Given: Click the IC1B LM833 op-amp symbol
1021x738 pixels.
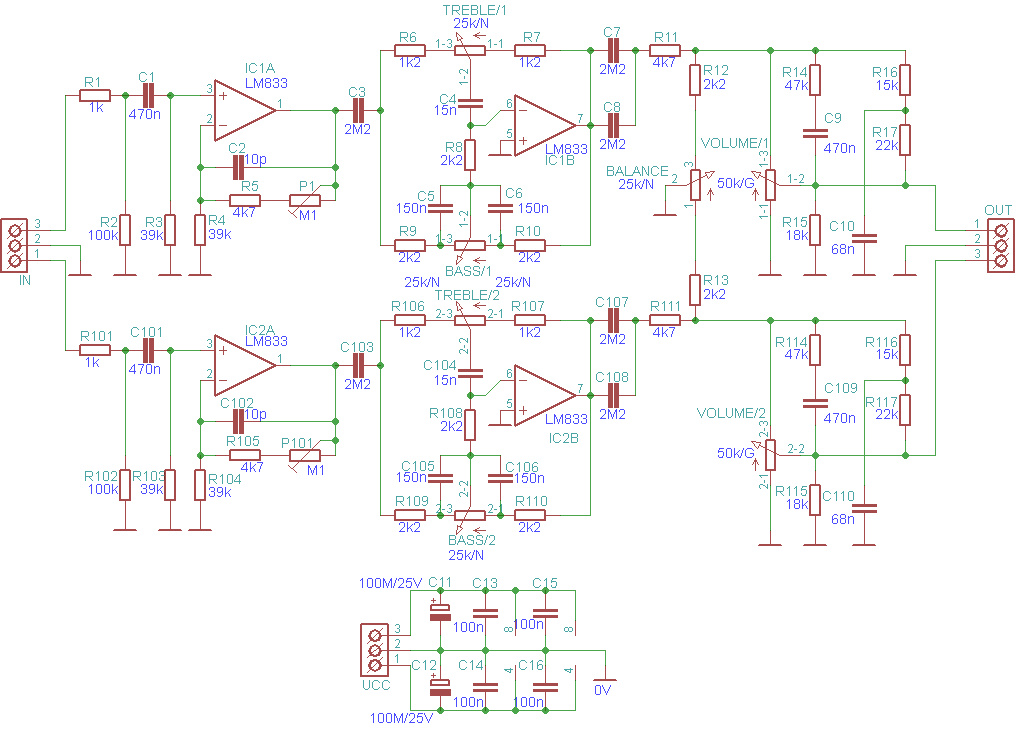Looking at the screenshot, I should pos(545,125).
